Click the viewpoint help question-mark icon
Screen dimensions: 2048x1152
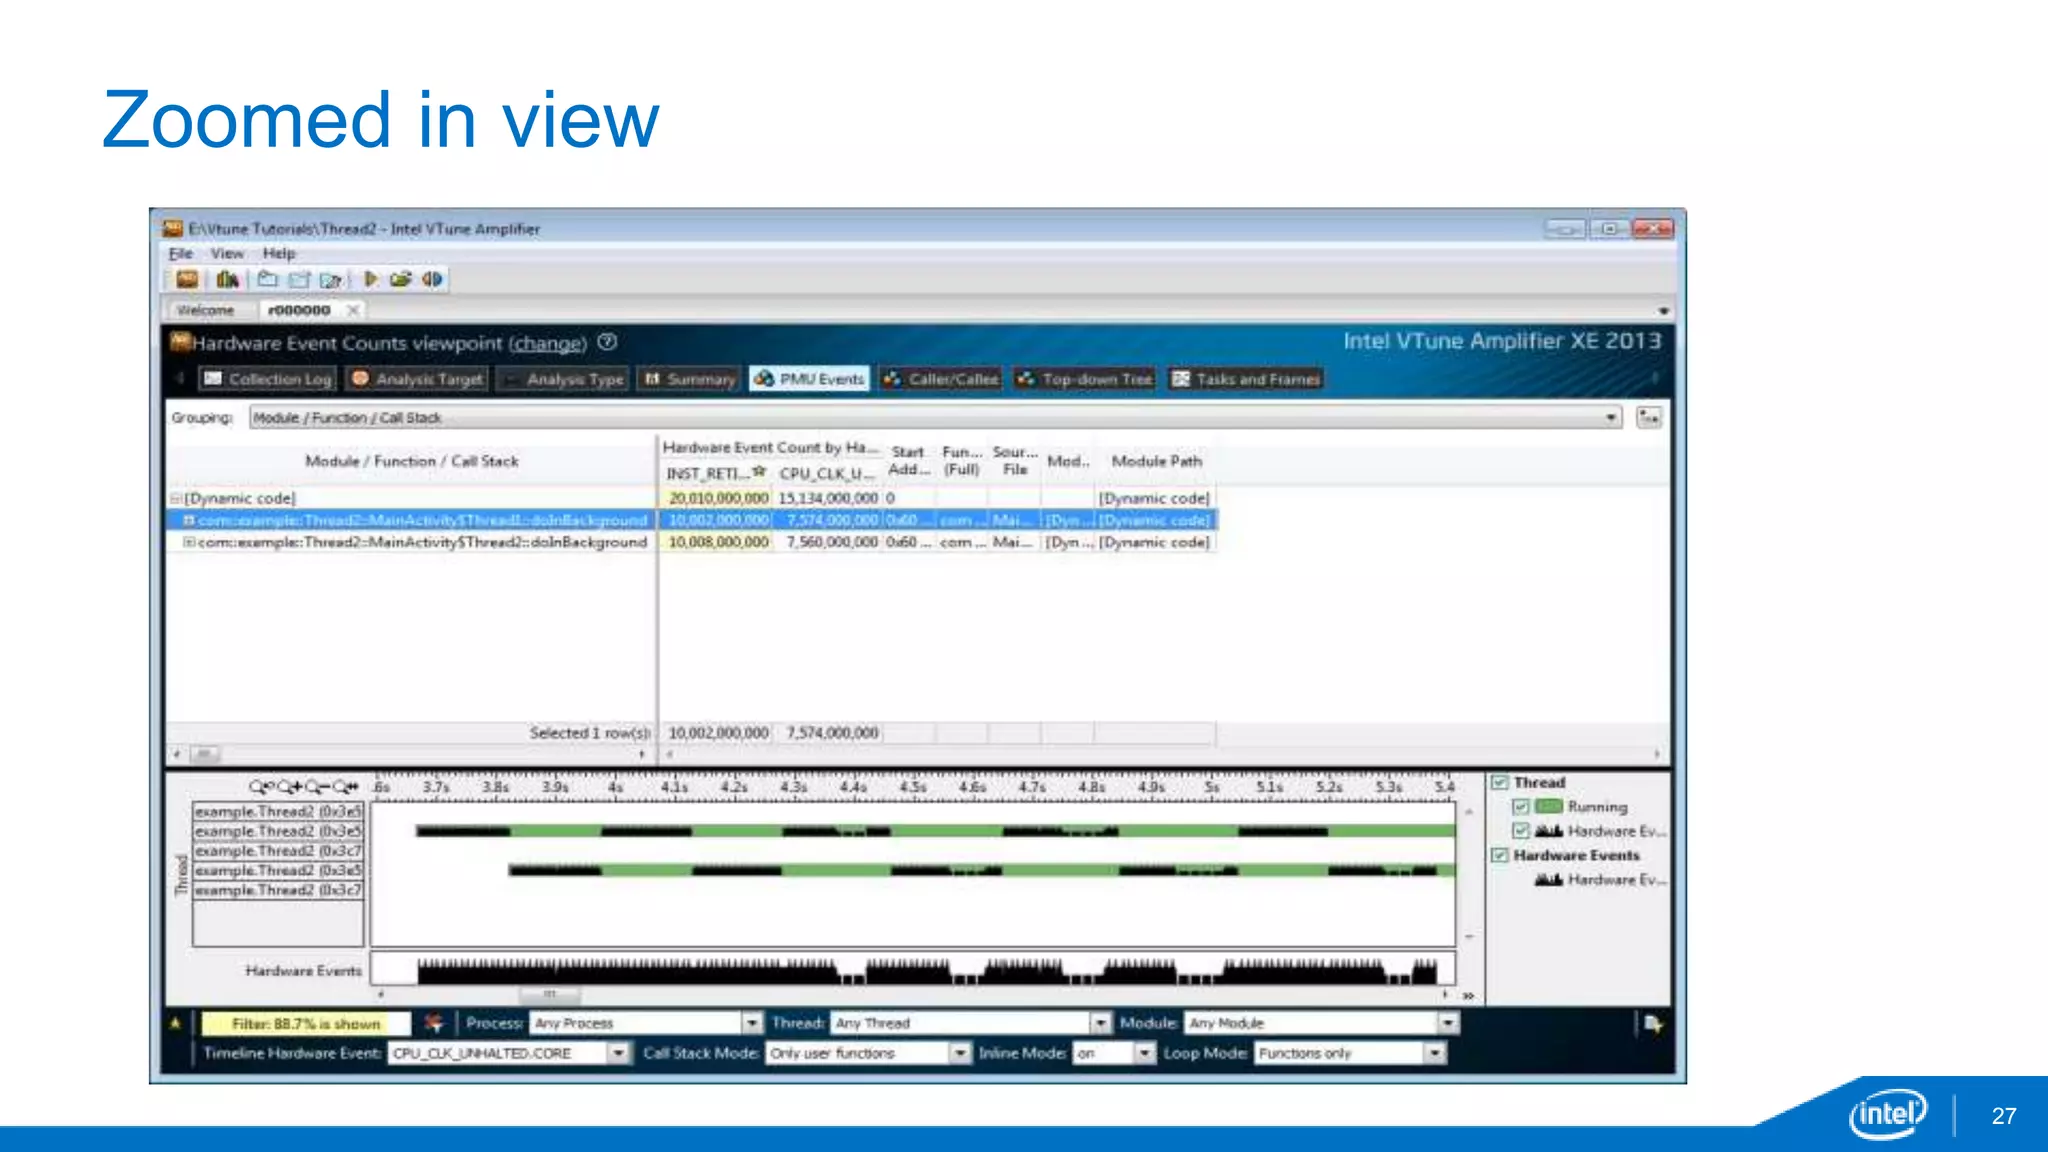coord(608,342)
